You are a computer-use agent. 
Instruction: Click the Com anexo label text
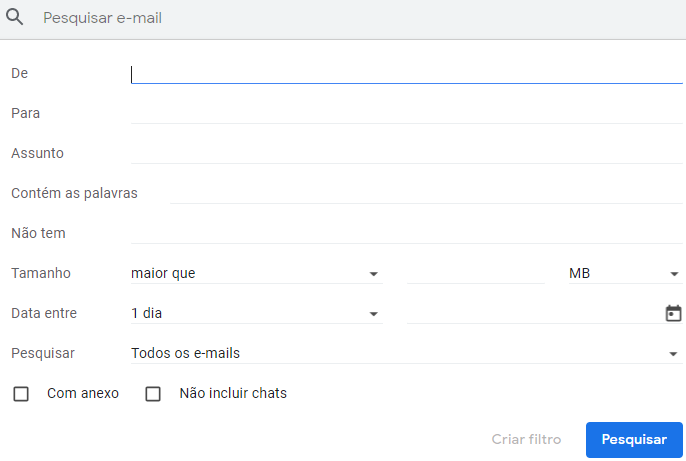(x=83, y=394)
